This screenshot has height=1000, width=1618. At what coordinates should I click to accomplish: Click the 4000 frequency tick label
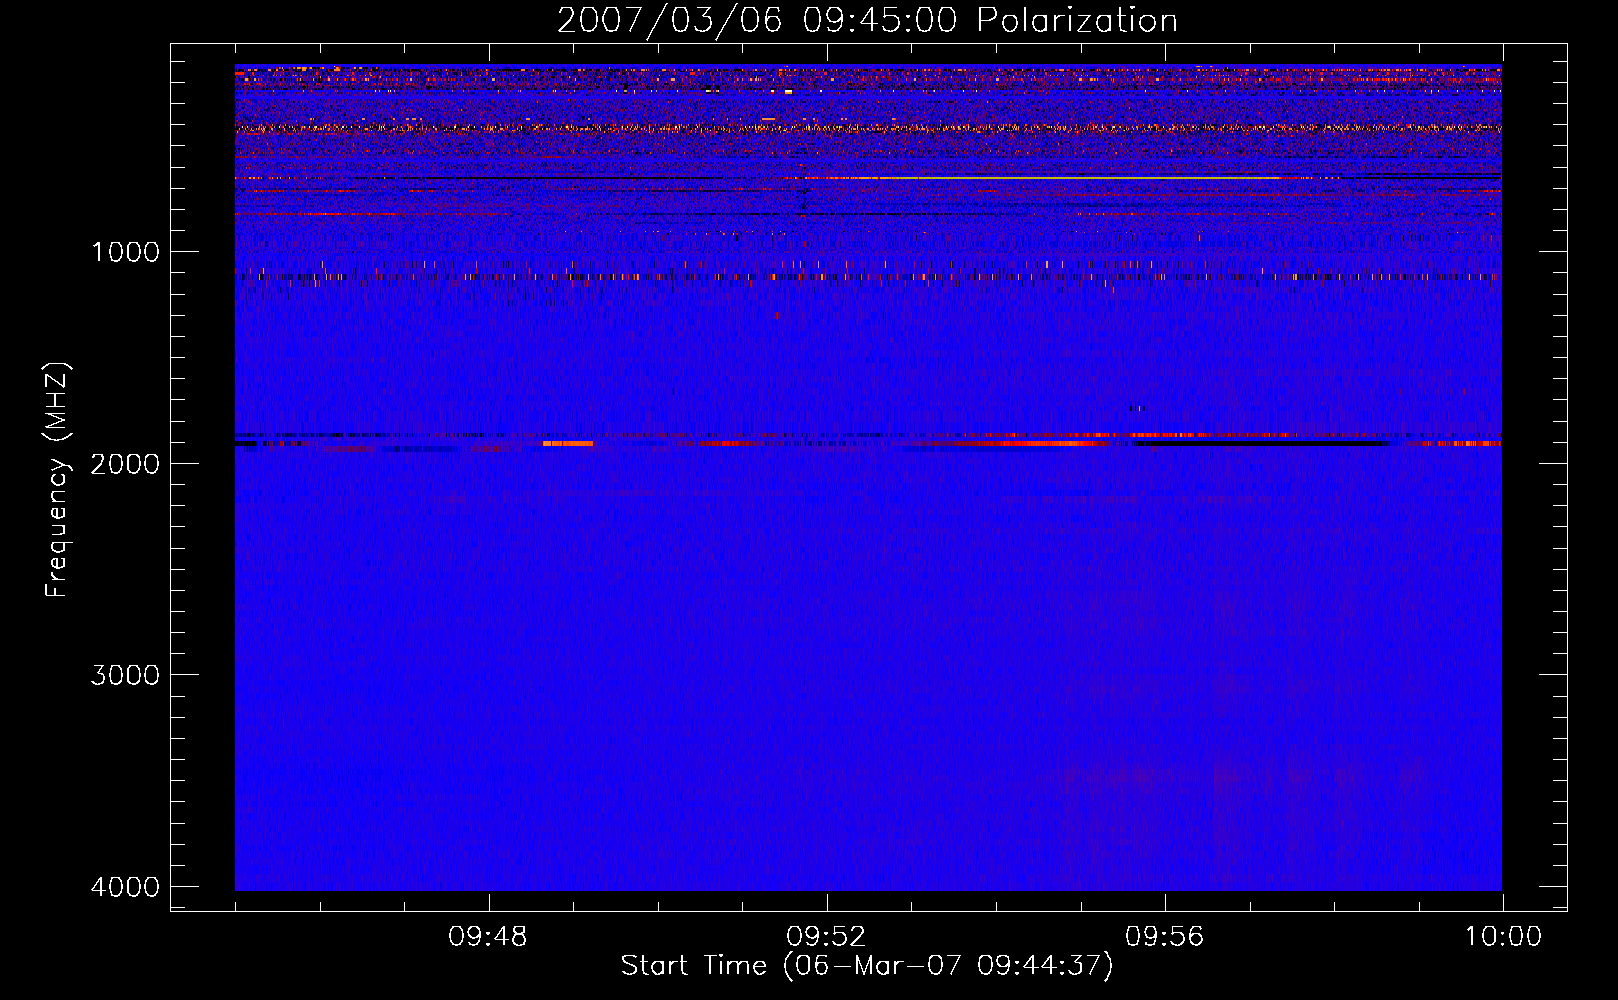125,887
